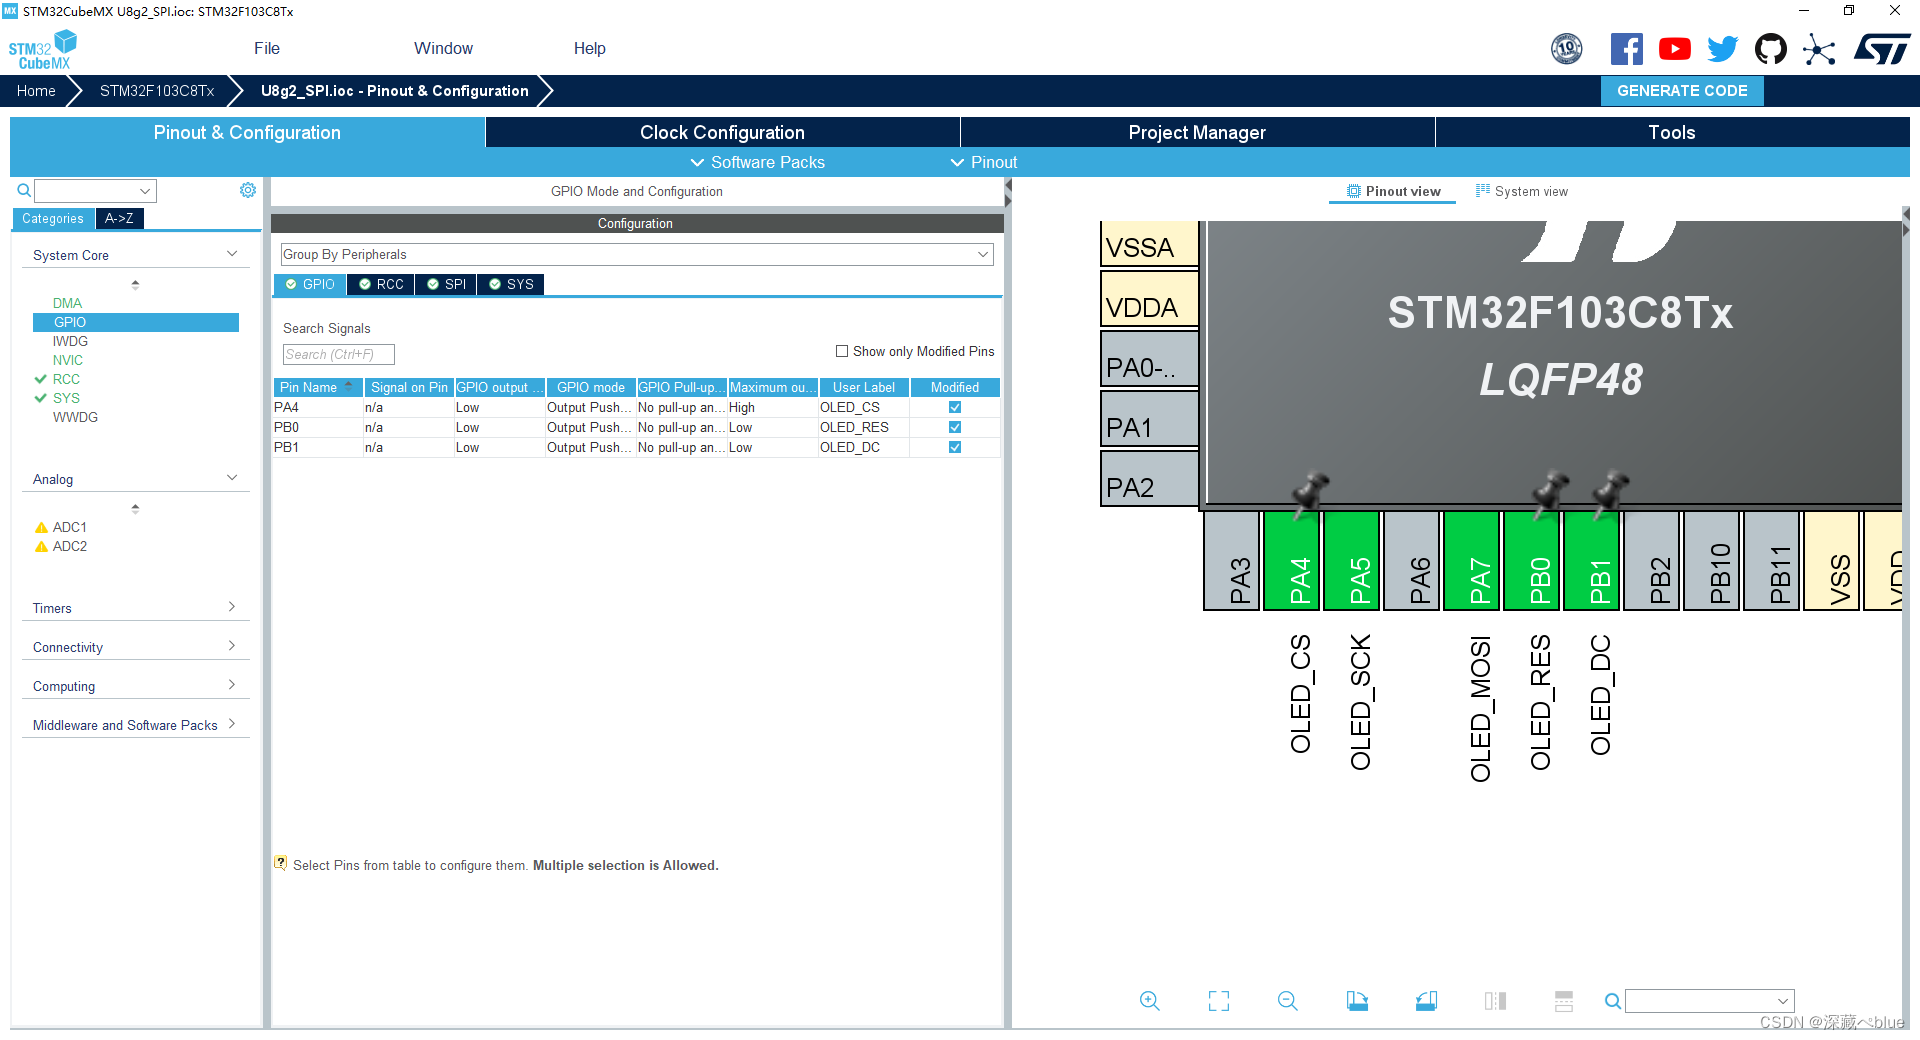Fit the chip view to screen

[1219, 1001]
